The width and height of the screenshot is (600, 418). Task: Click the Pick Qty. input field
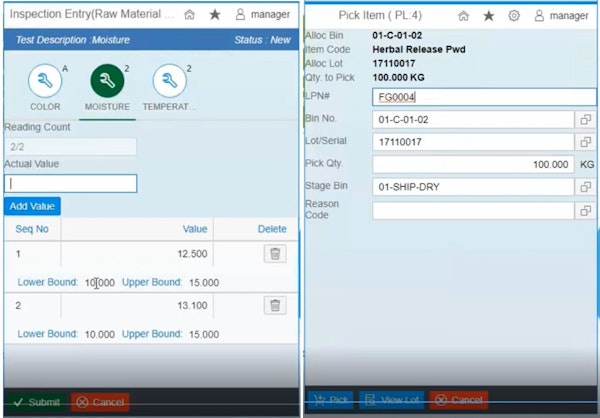(x=473, y=165)
